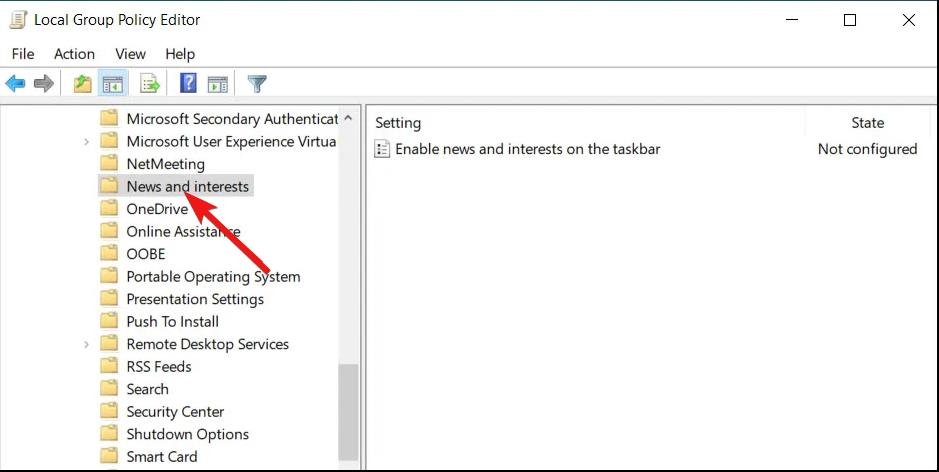The width and height of the screenshot is (939, 472).
Task: Click the Local Group Policy Editor title icon
Action: click(x=19, y=20)
